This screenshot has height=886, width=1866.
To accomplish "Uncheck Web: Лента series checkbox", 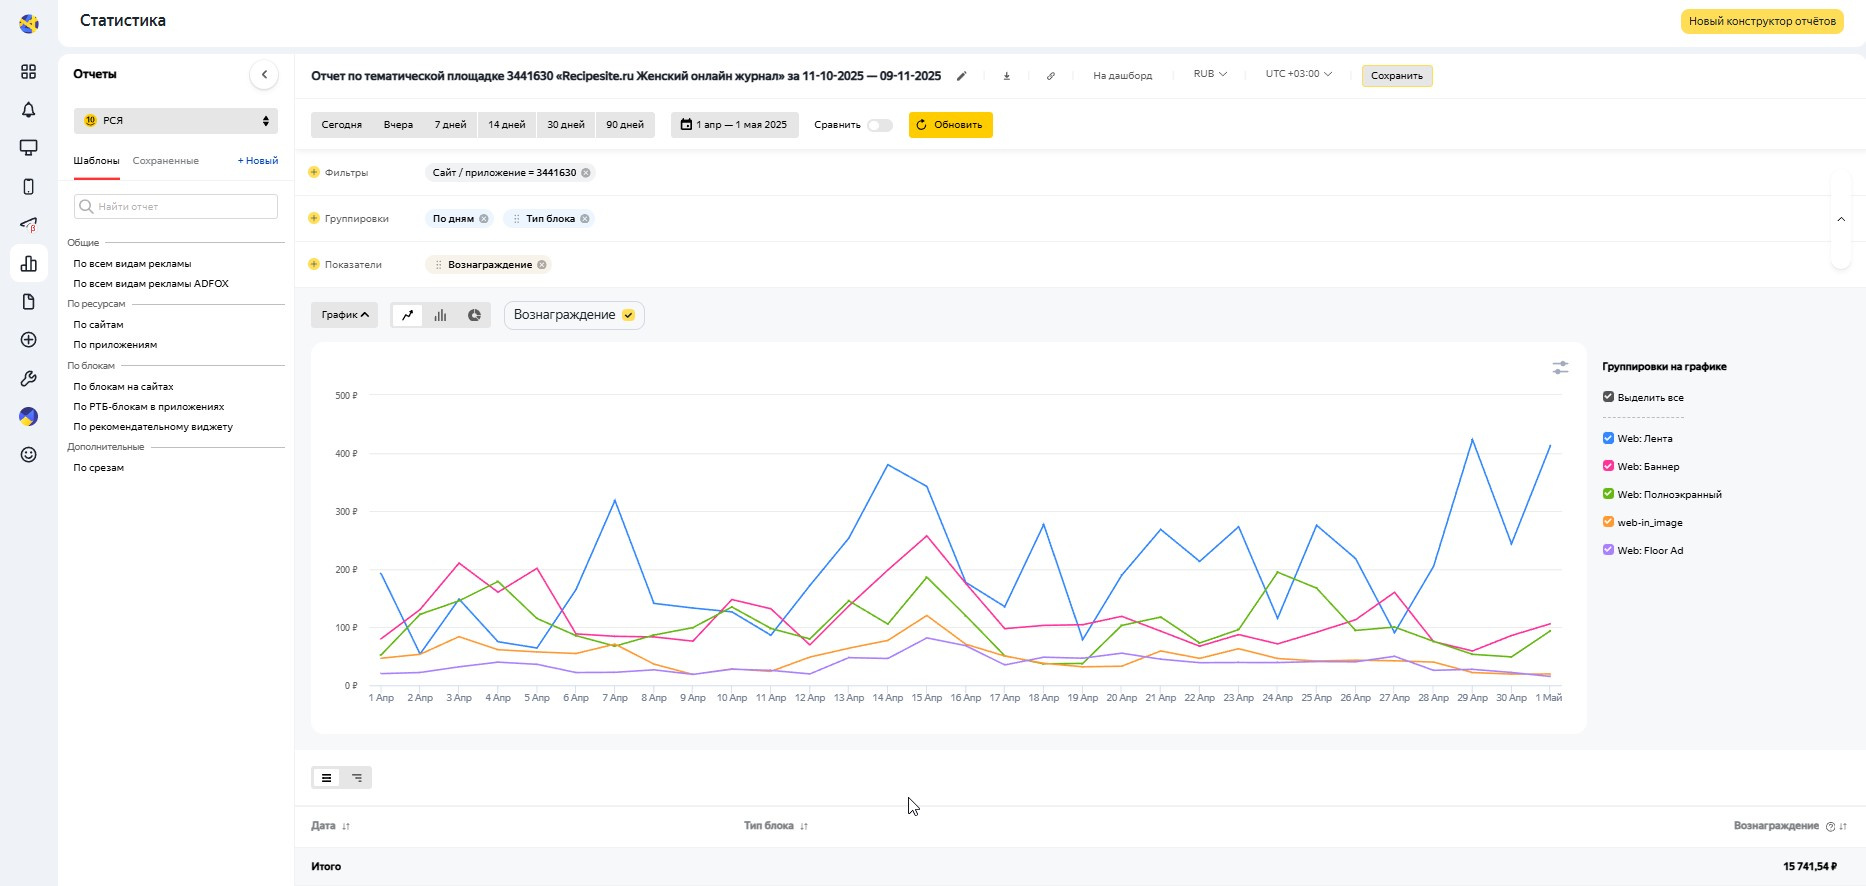I will point(1608,438).
